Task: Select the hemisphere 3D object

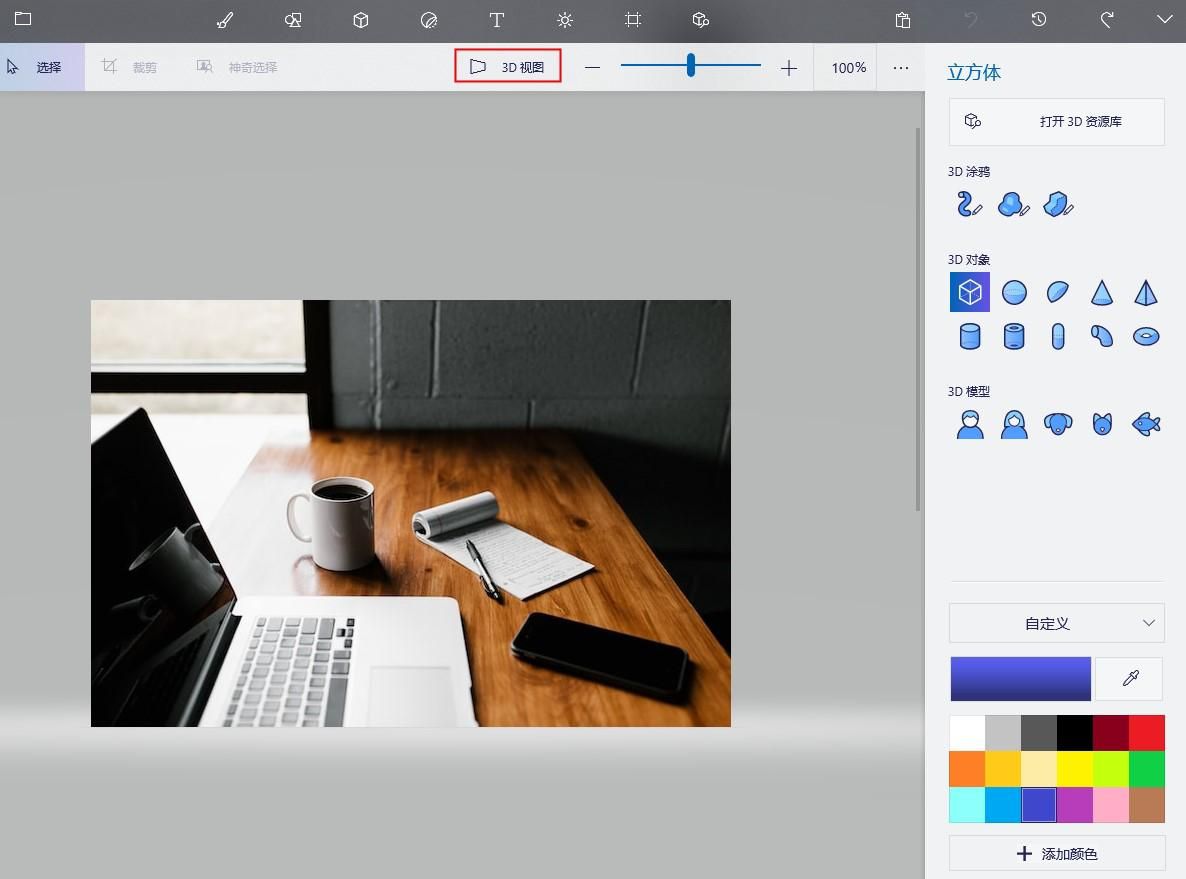Action: pos(1058,292)
